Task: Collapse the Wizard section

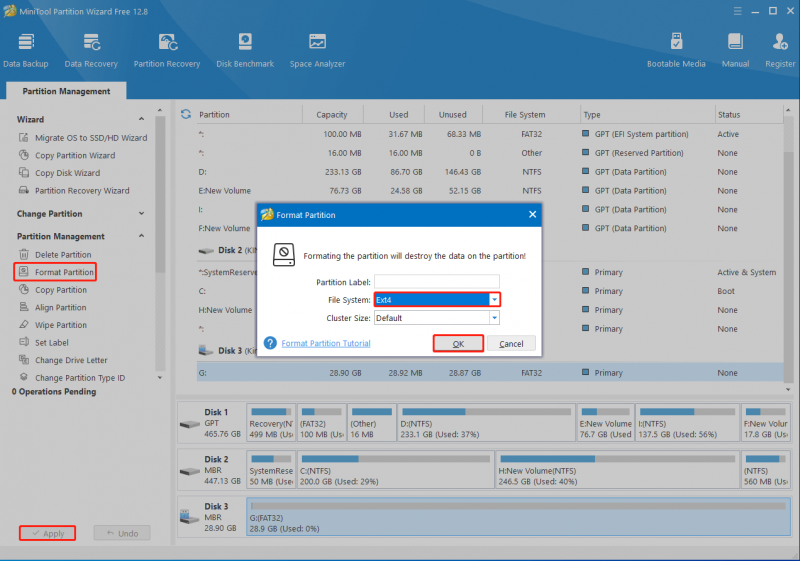Action: [x=141, y=119]
